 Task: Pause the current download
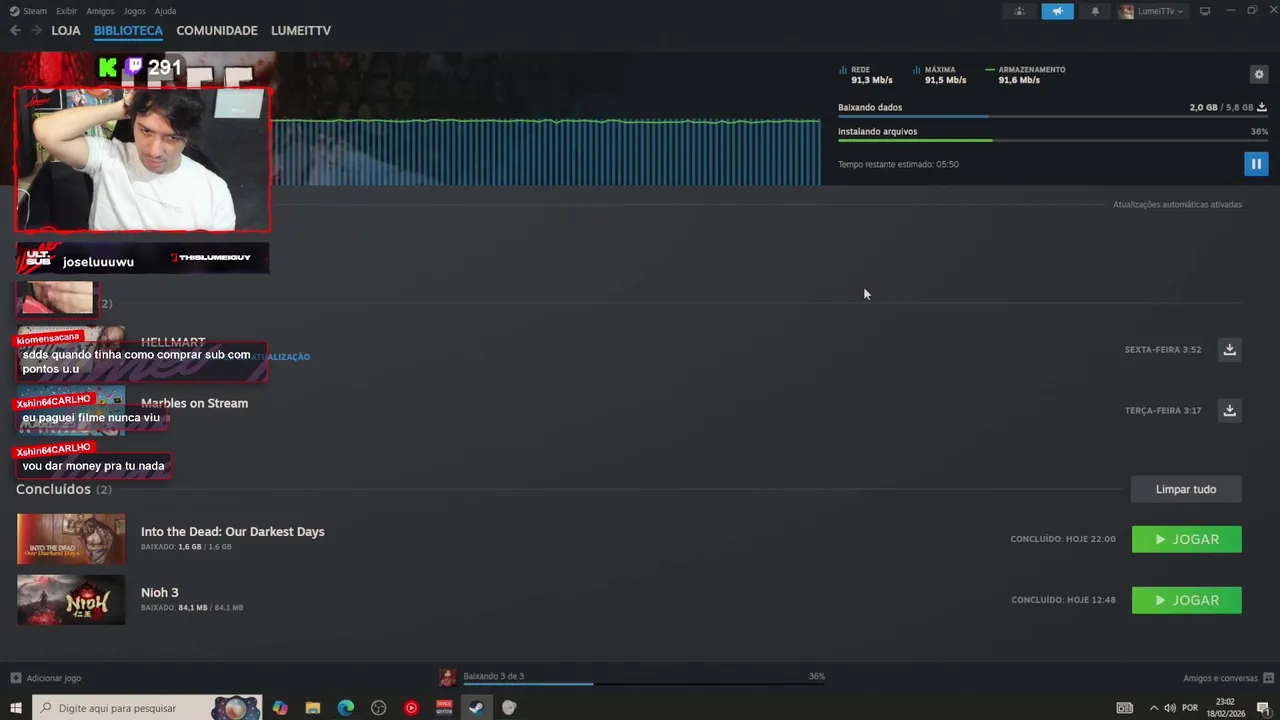coord(1256,164)
